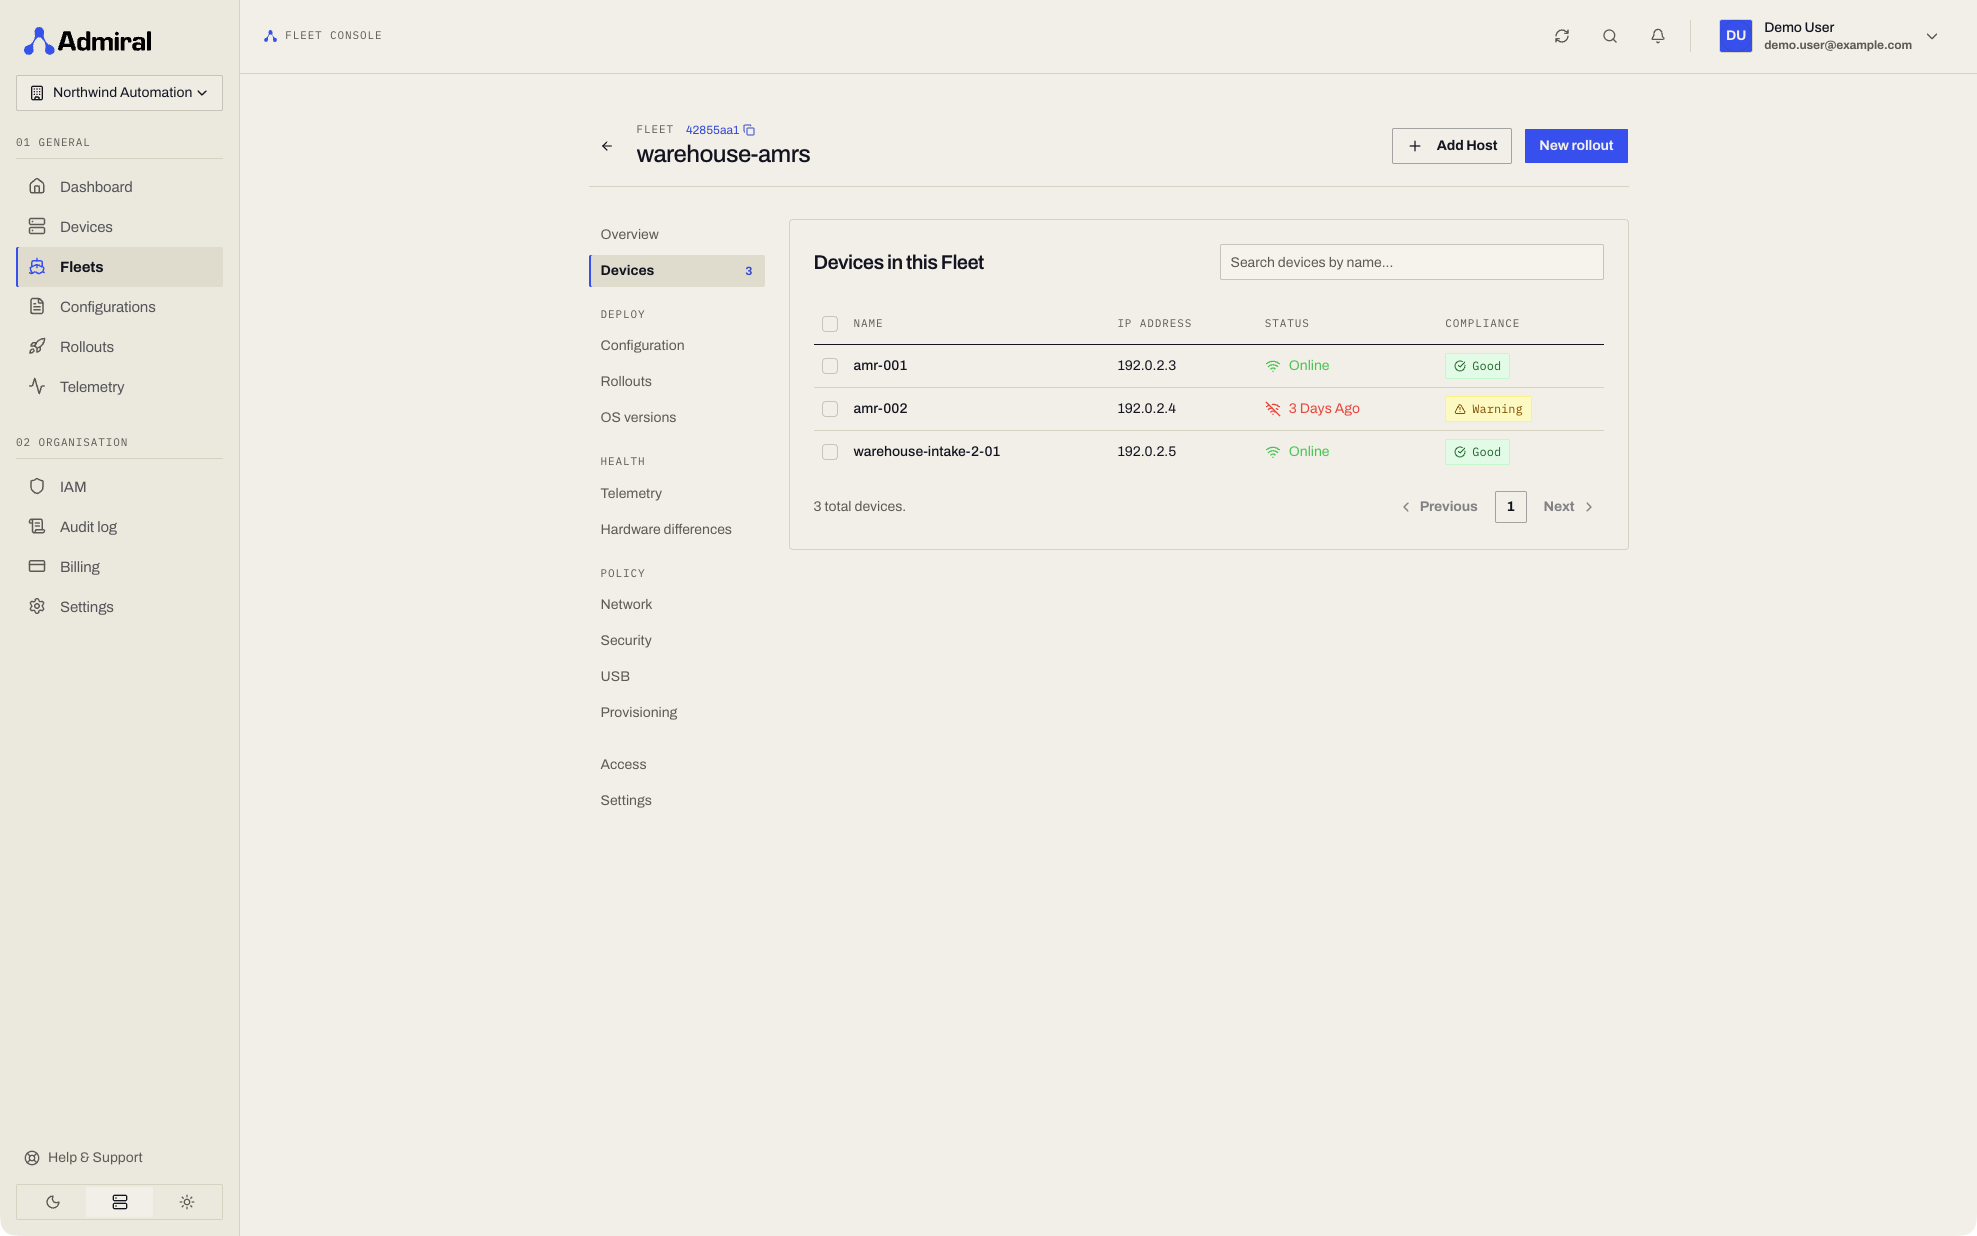
Task: Open OS versions section
Action: tap(677, 418)
